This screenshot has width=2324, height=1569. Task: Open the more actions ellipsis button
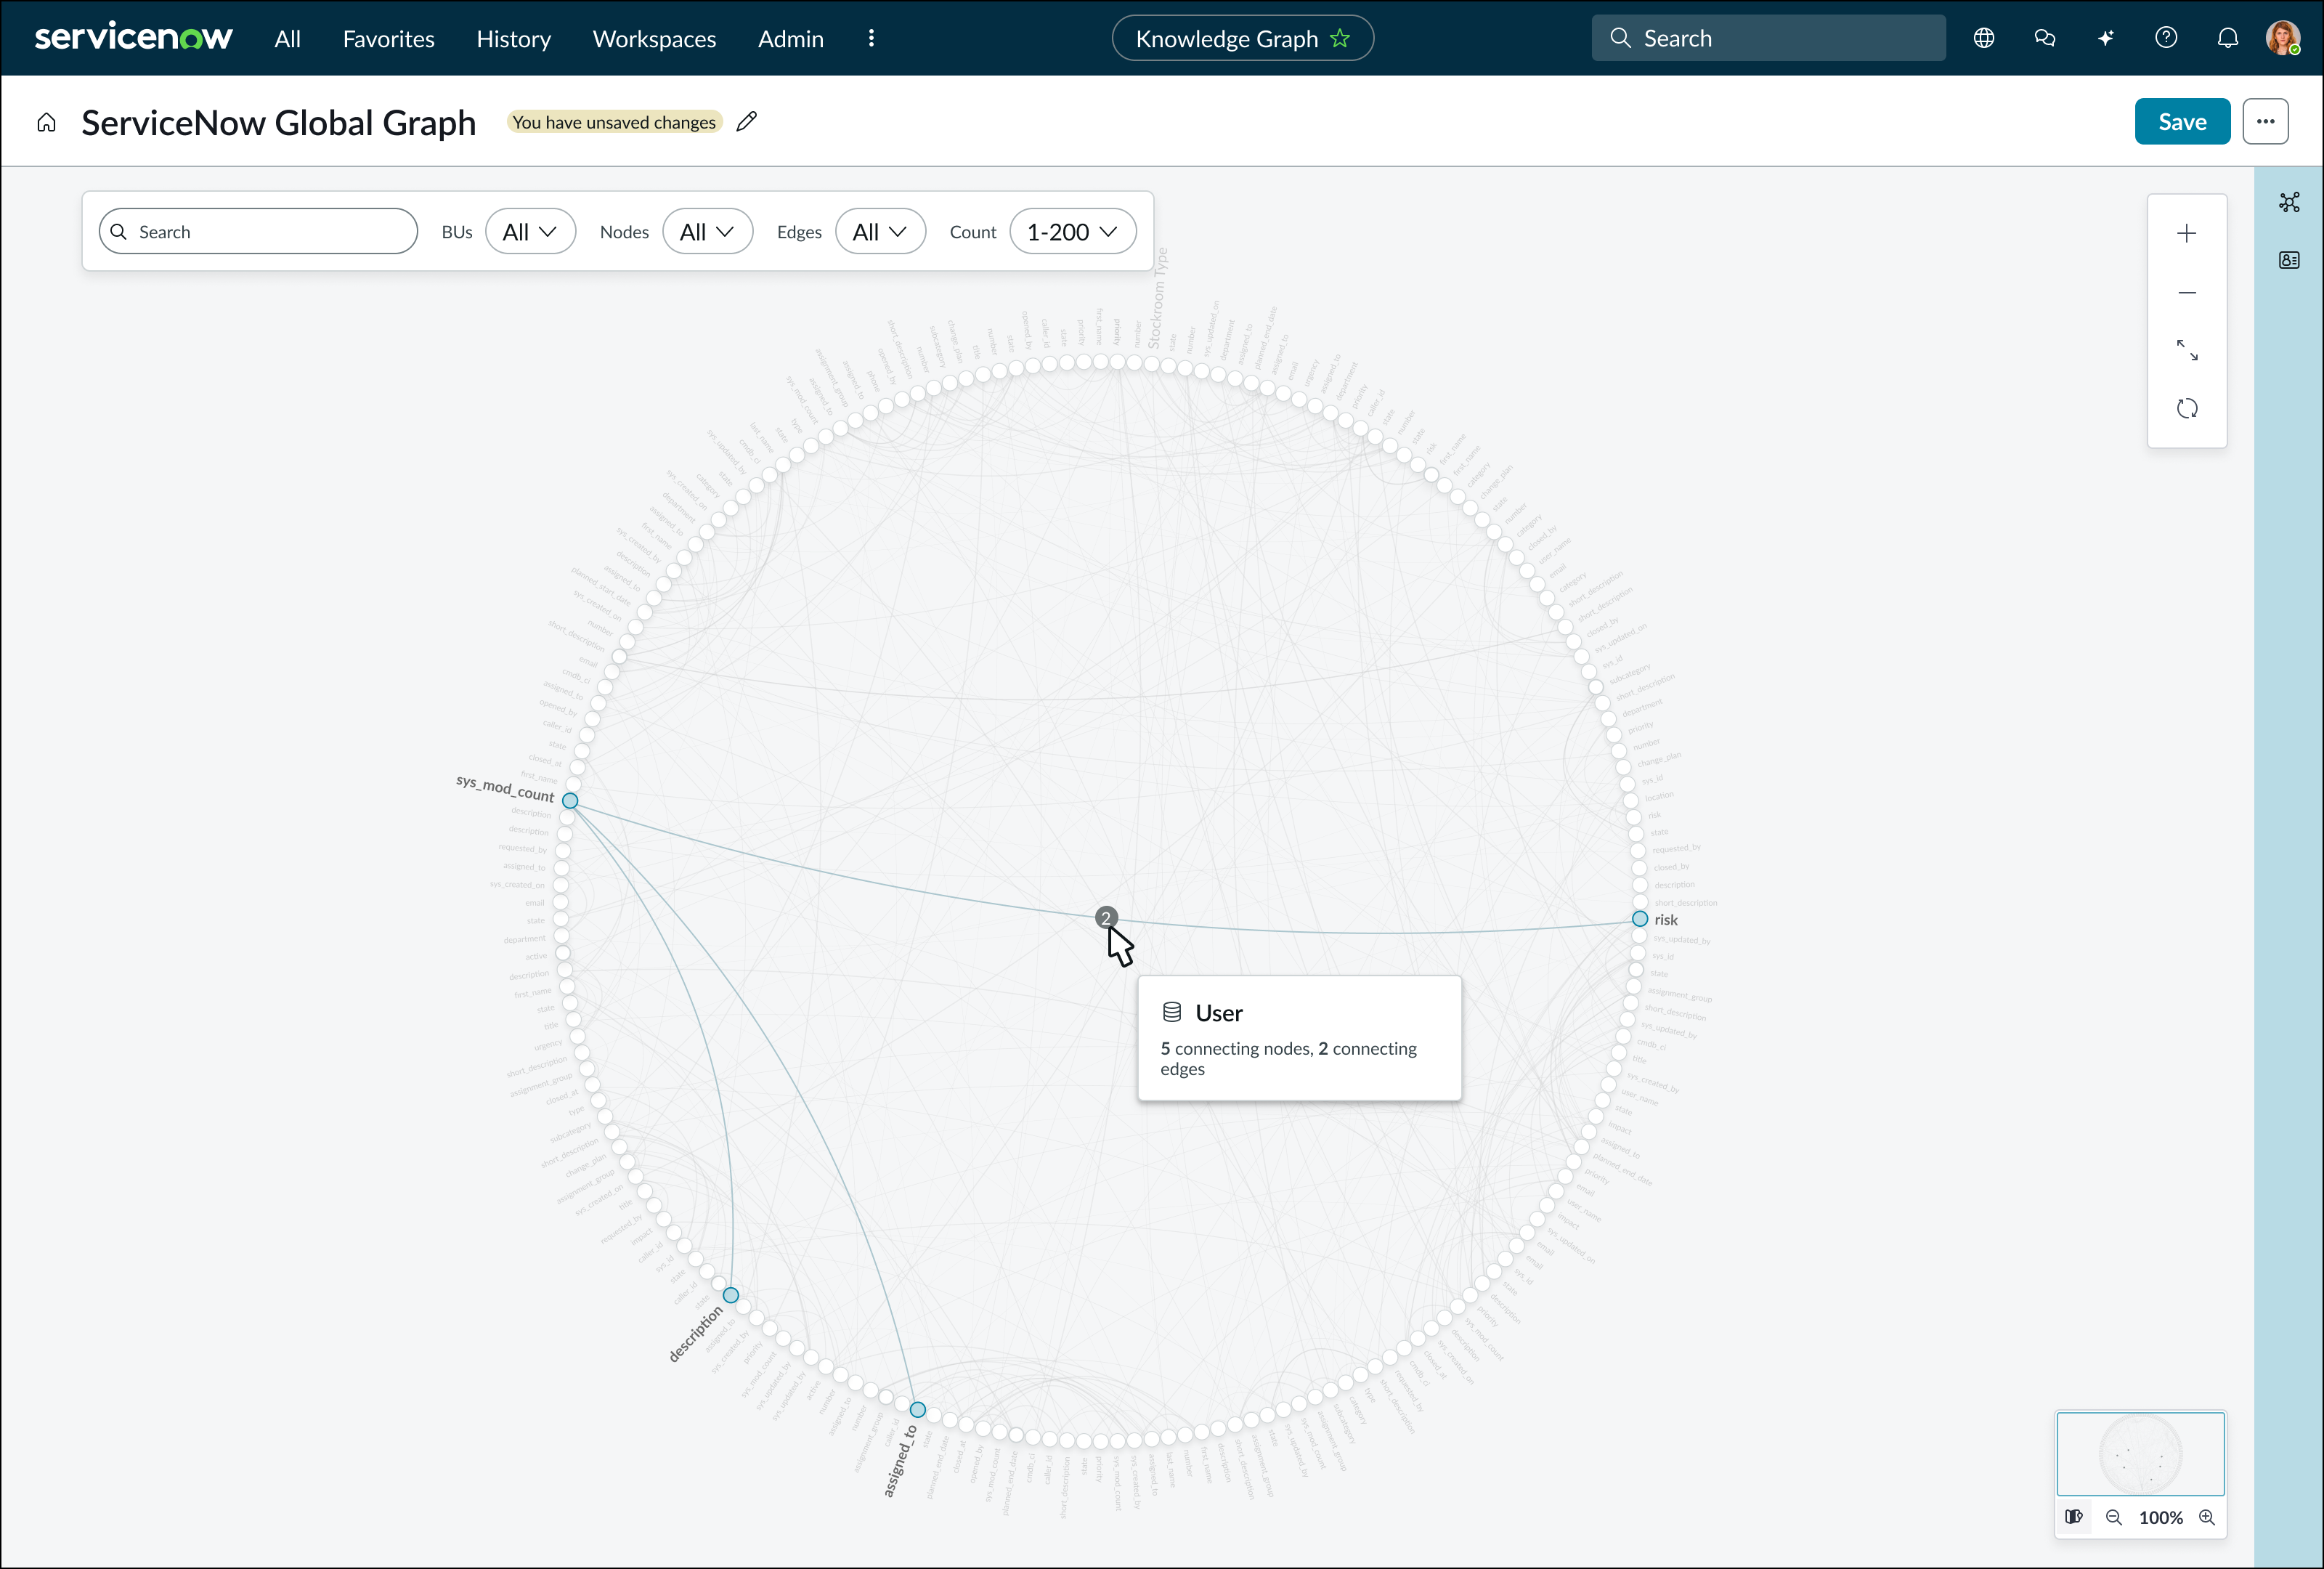click(x=2265, y=121)
